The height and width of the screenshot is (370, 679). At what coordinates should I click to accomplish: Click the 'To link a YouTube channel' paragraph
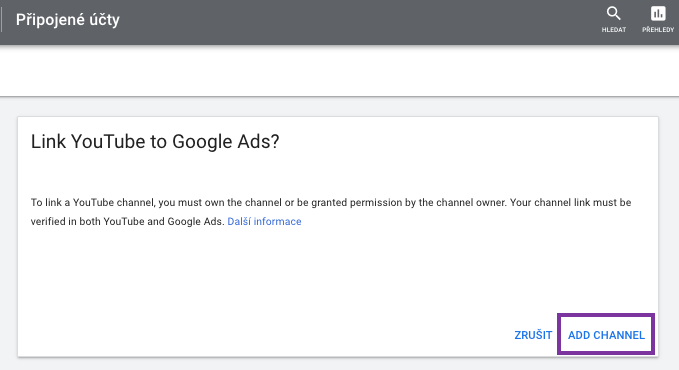(331, 212)
